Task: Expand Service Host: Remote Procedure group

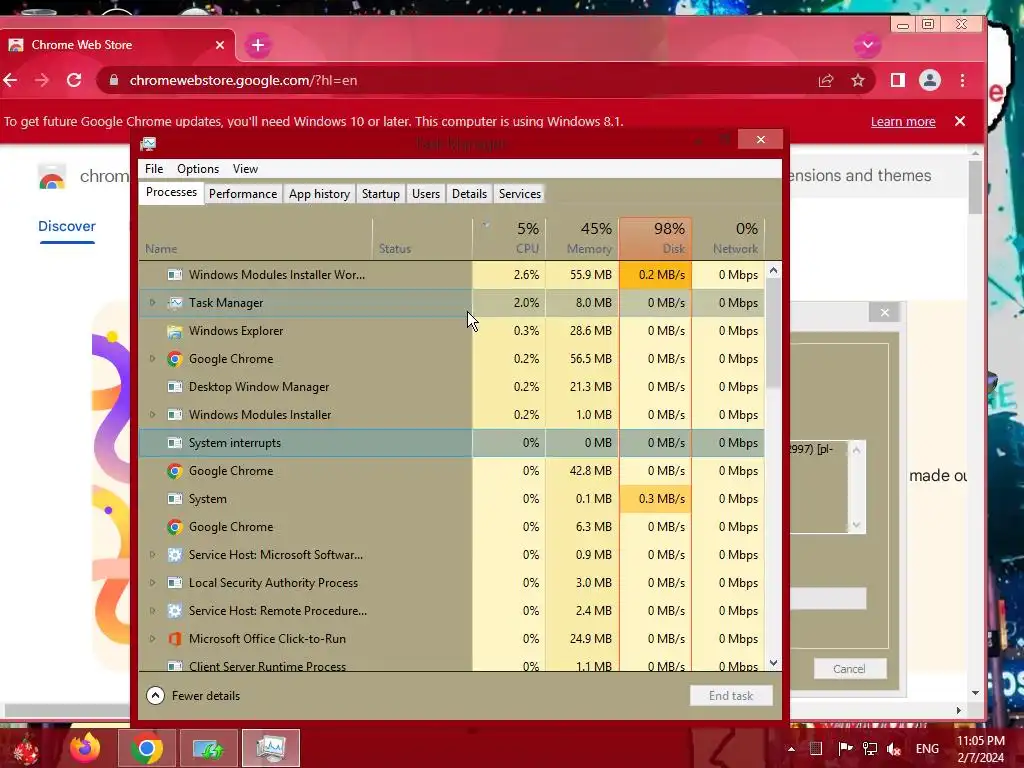Action: click(x=152, y=611)
